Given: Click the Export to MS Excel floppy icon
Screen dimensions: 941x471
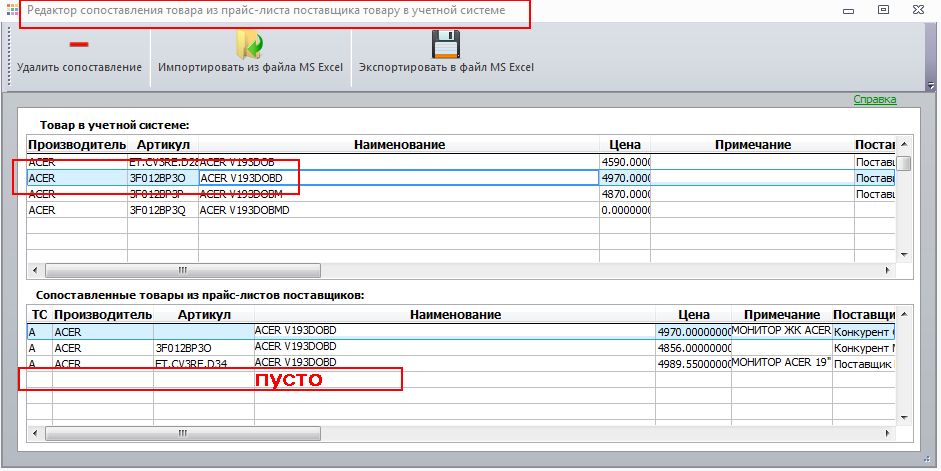Looking at the screenshot, I should 446,44.
